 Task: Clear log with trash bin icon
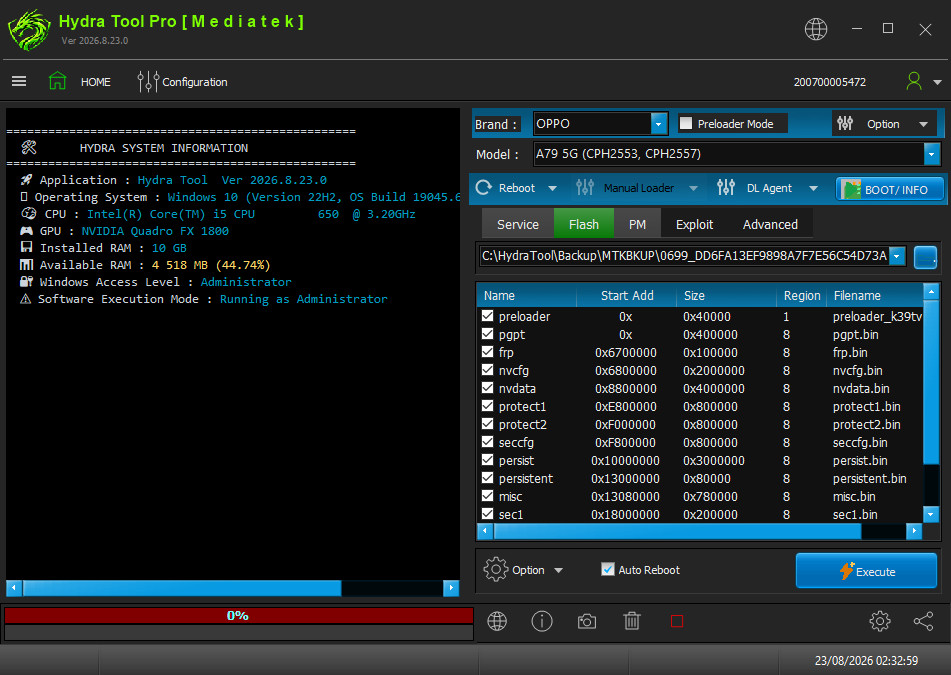click(x=631, y=621)
